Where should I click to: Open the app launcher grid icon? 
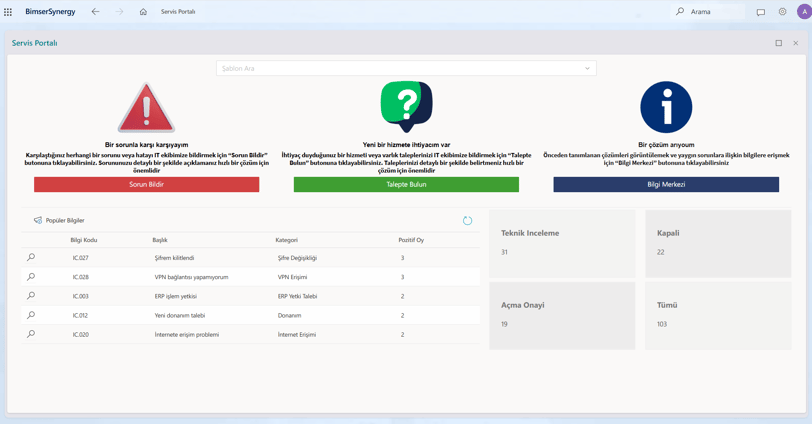point(8,12)
